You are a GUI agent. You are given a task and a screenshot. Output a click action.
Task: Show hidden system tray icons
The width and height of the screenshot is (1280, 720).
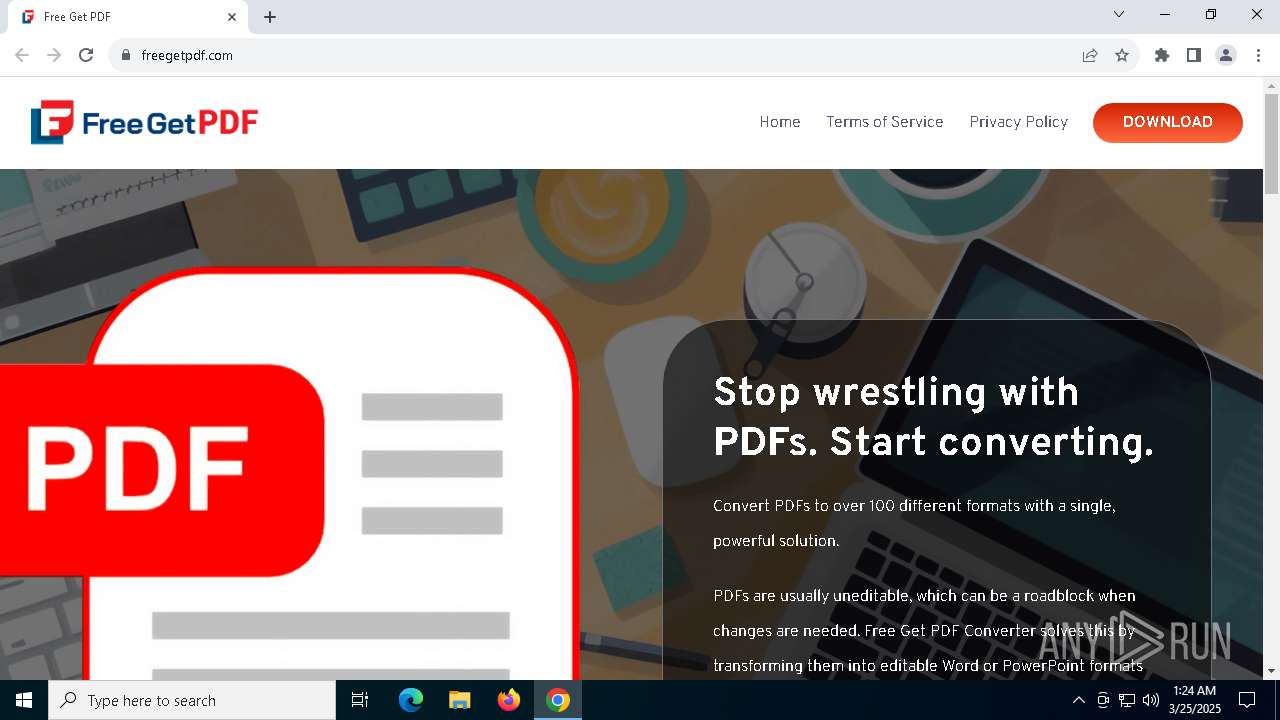[1078, 700]
